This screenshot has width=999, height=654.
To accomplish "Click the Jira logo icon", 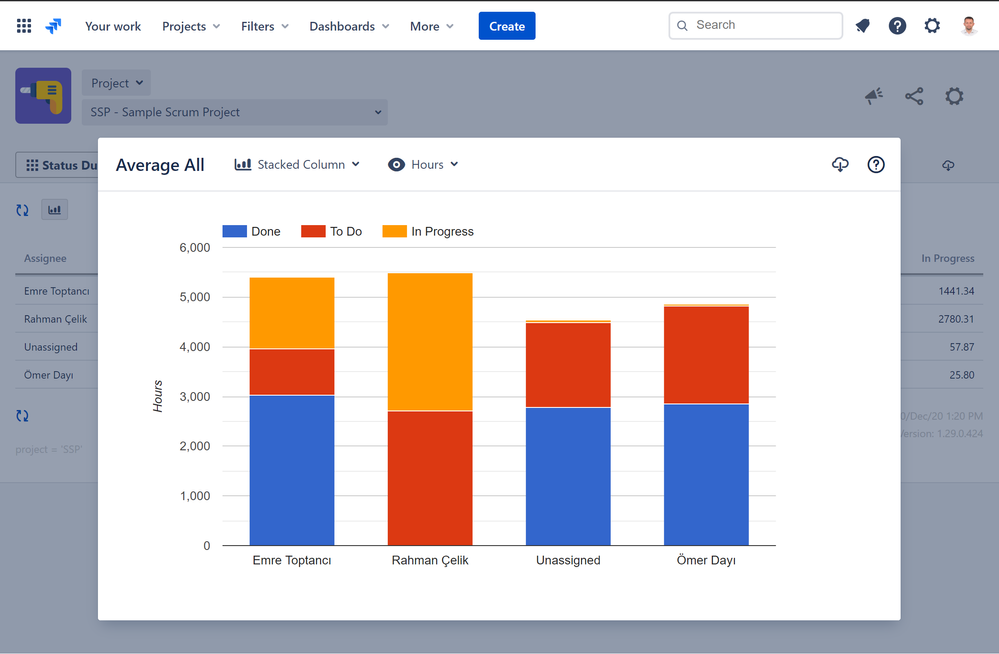I will pyautogui.click(x=54, y=26).
